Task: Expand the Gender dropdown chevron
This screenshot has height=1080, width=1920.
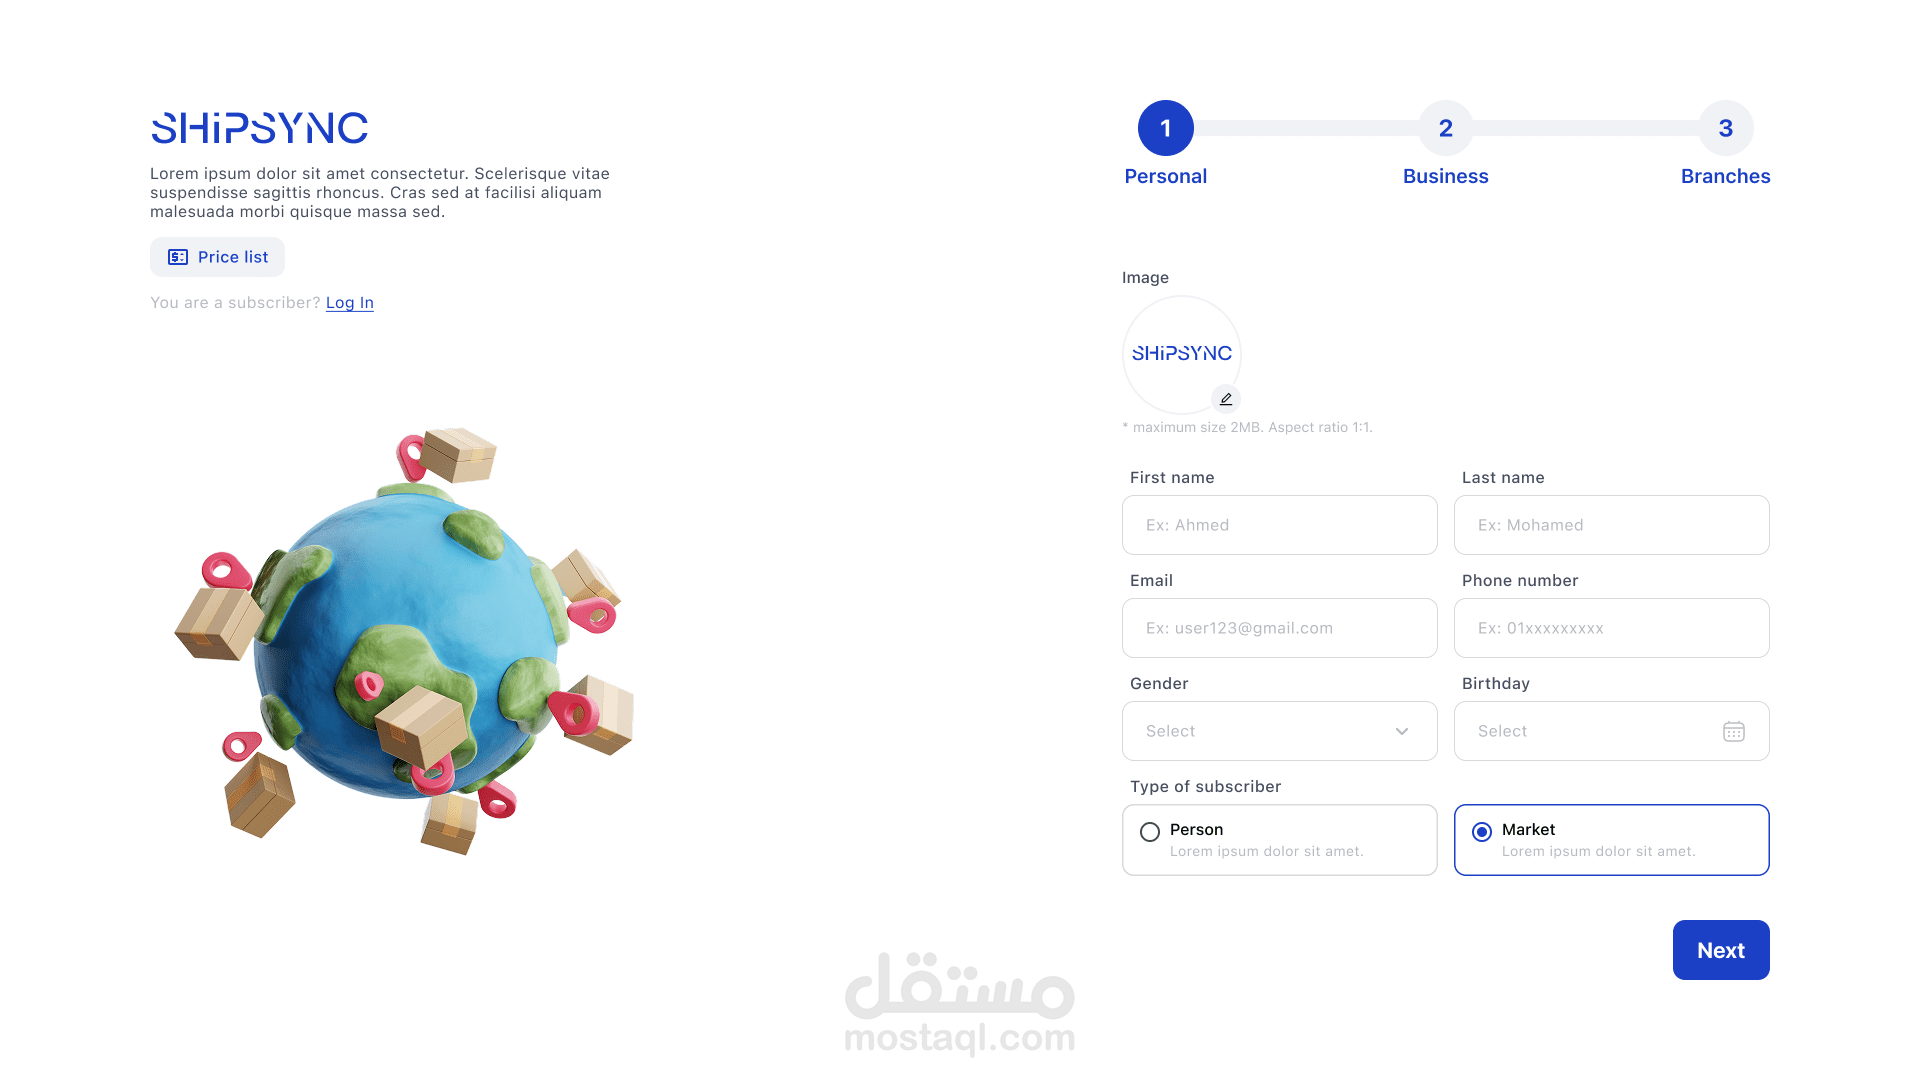Action: [x=1402, y=731]
